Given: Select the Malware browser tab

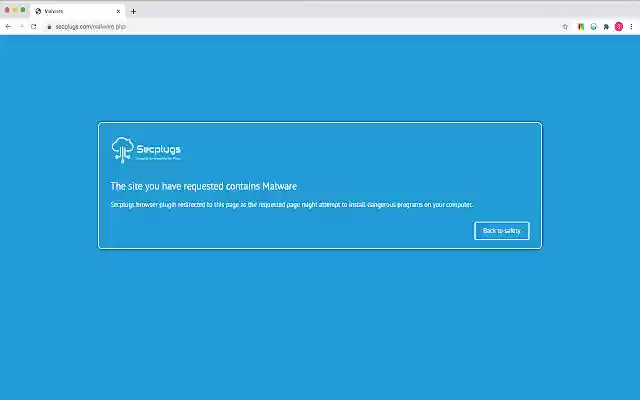Looking at the screenshot, I should 78,11.
